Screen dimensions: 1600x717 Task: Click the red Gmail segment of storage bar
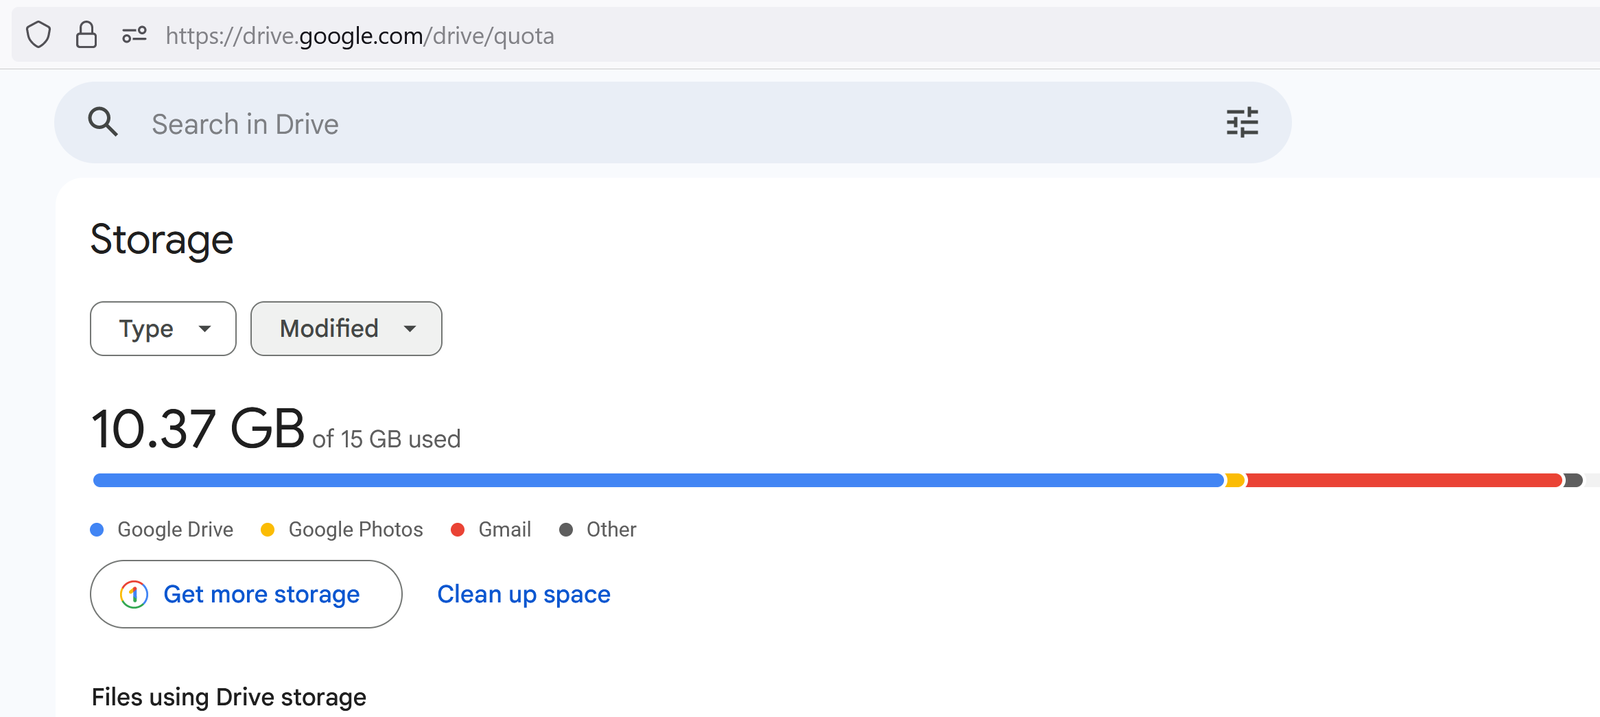tap(1404, 480)
